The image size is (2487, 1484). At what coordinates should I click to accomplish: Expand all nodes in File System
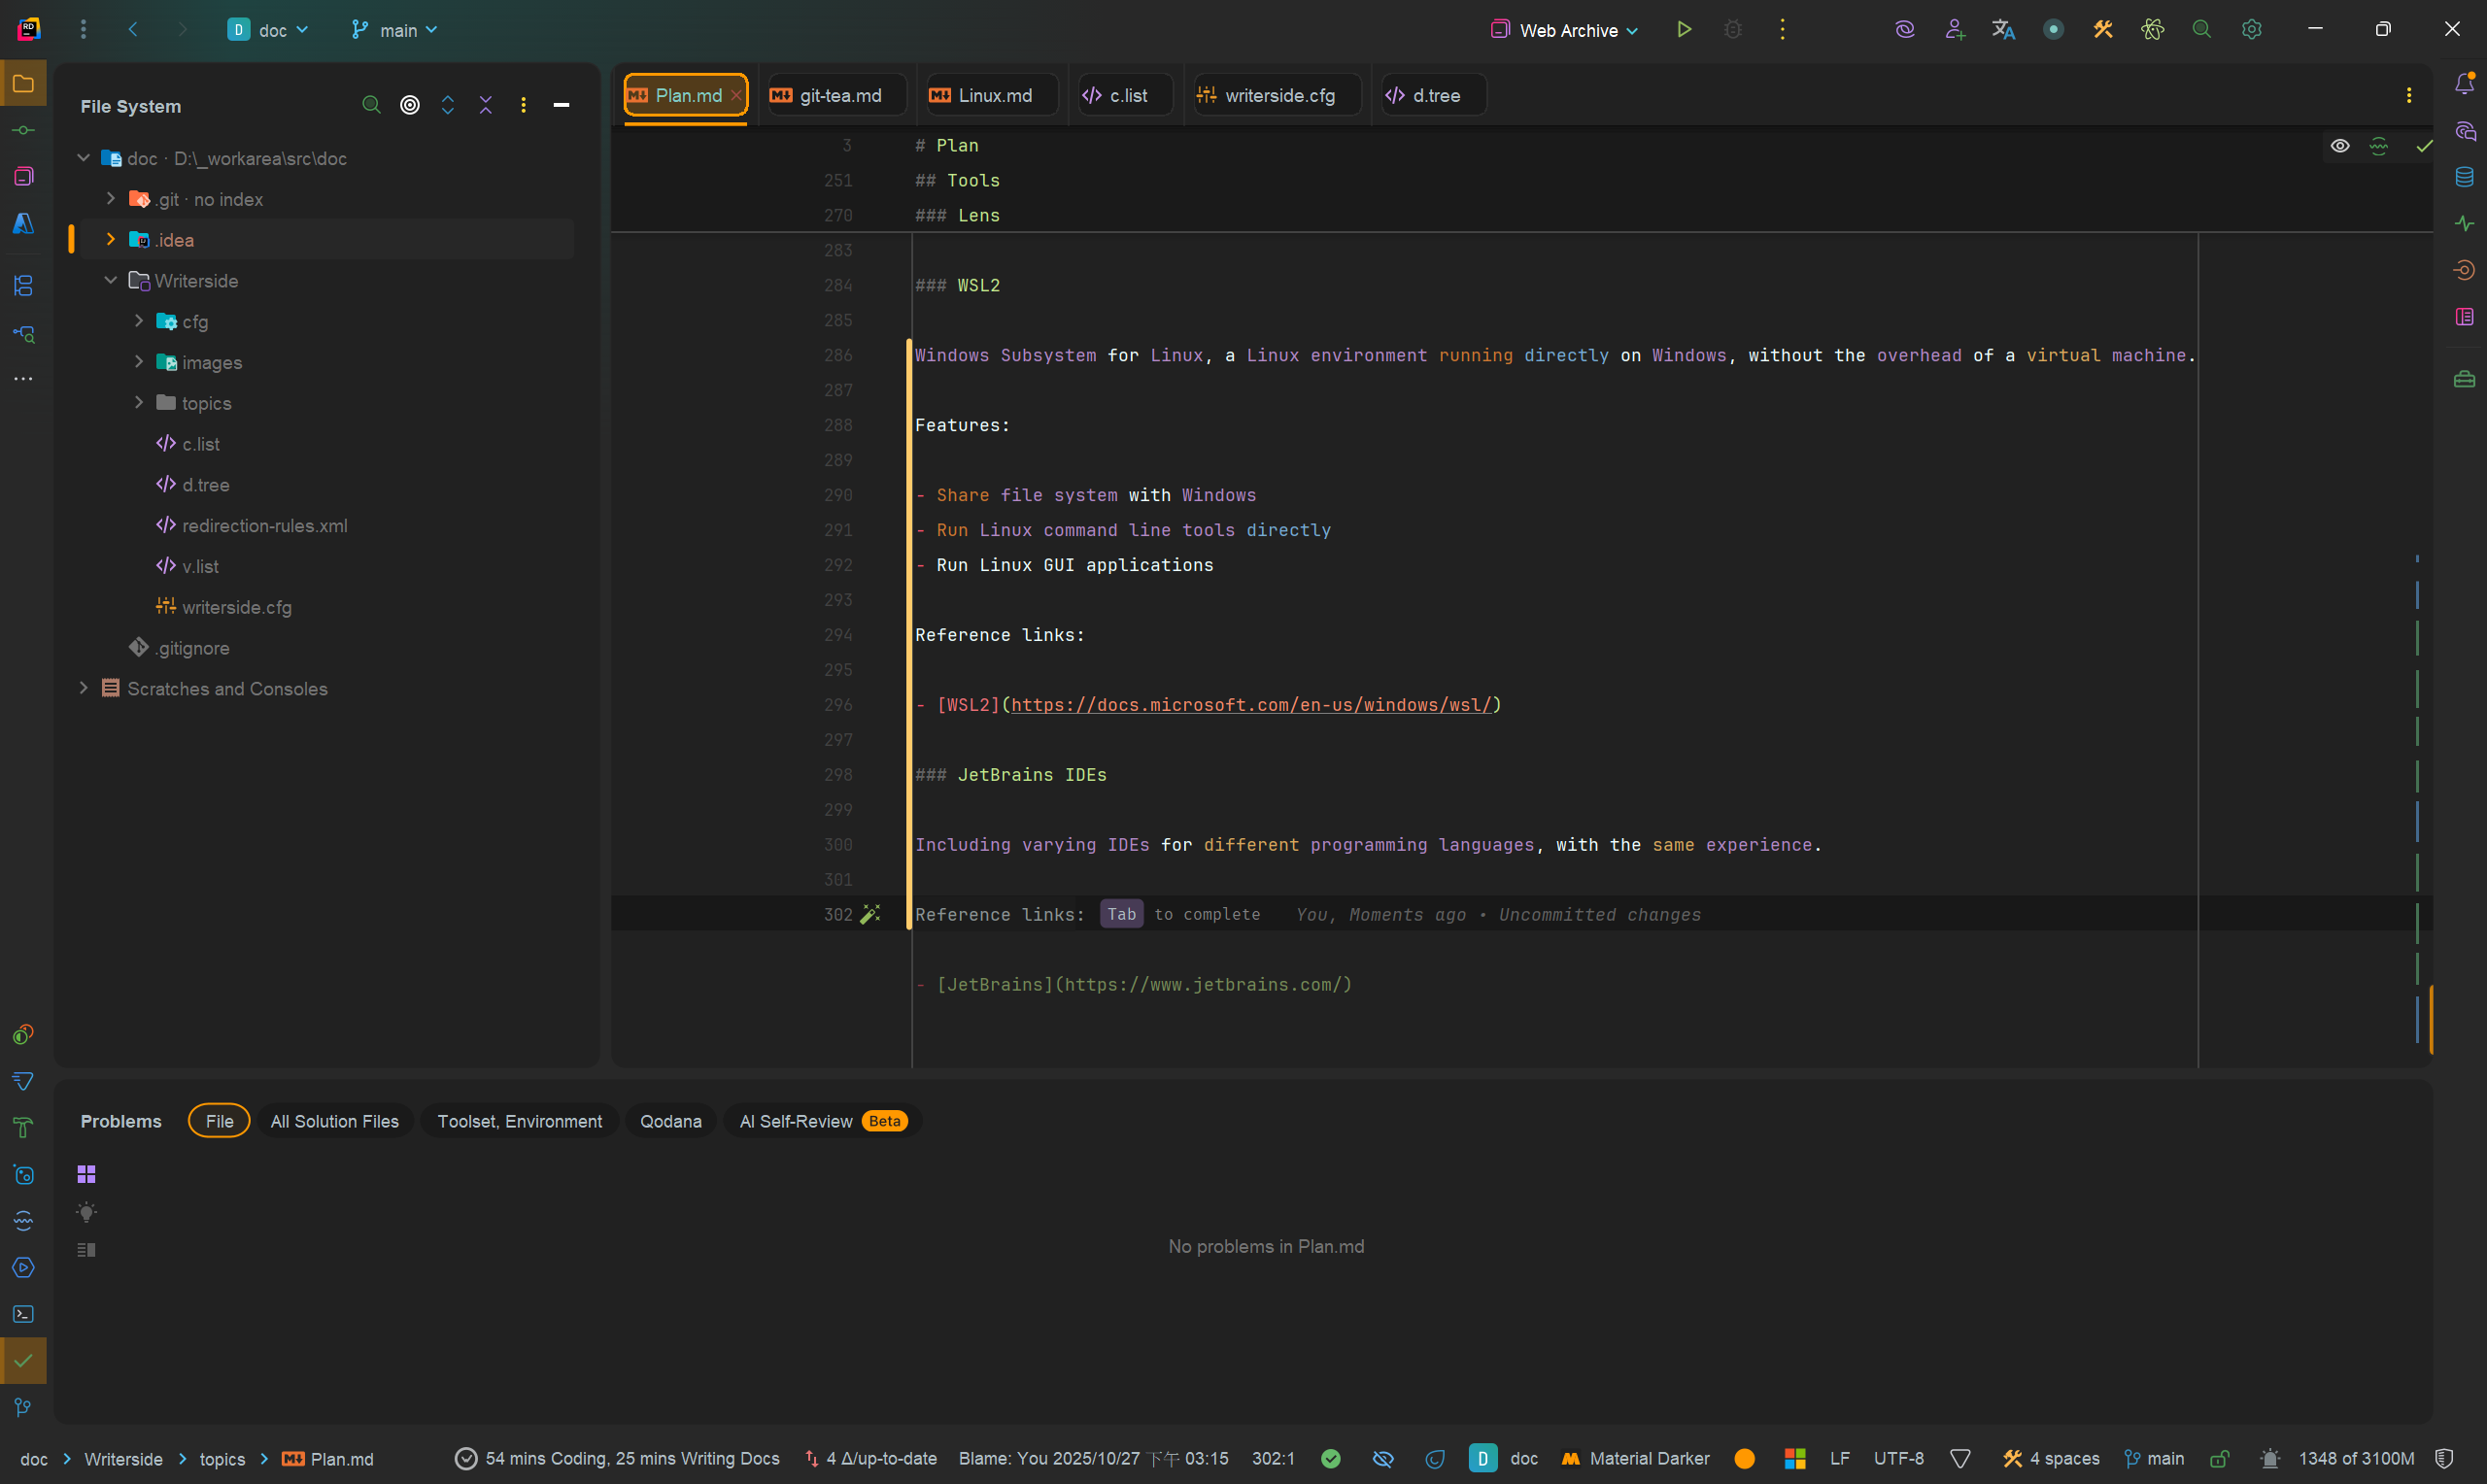448,105
